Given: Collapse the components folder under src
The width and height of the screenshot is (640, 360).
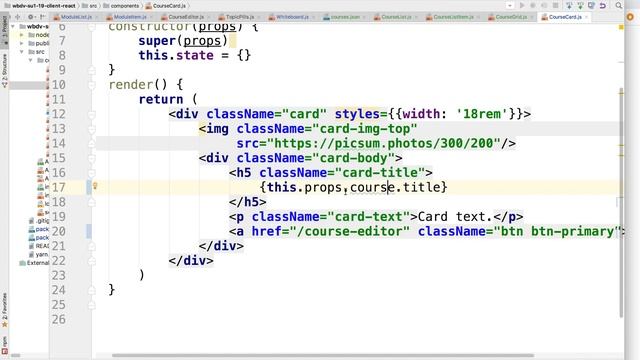Looking at the screenshot, I should (31, 60).
